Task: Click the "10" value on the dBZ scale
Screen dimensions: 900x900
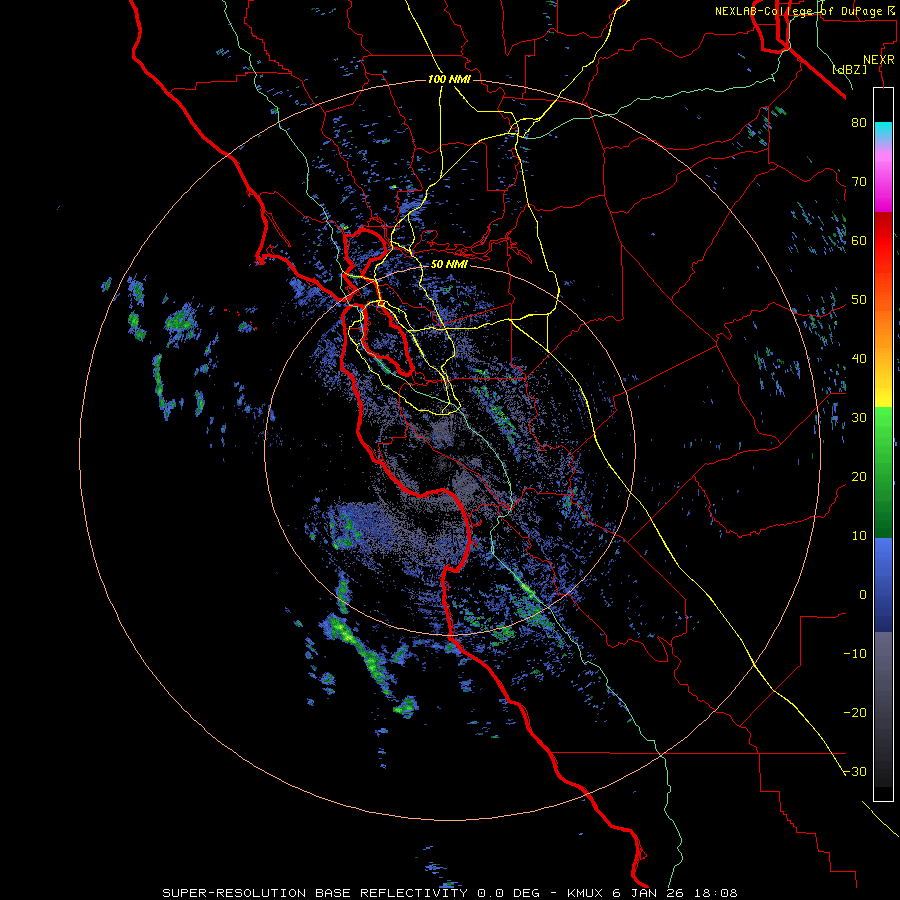Action: 859,536
